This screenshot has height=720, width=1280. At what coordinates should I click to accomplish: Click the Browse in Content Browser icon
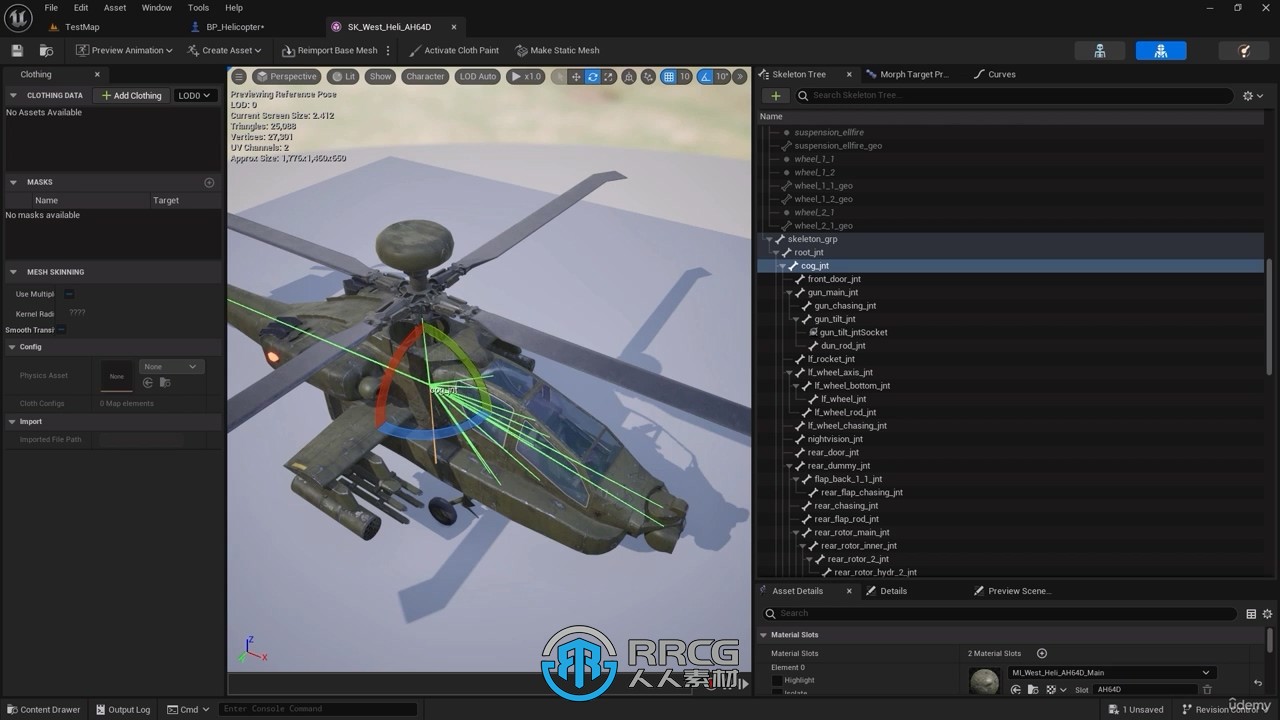46,50
